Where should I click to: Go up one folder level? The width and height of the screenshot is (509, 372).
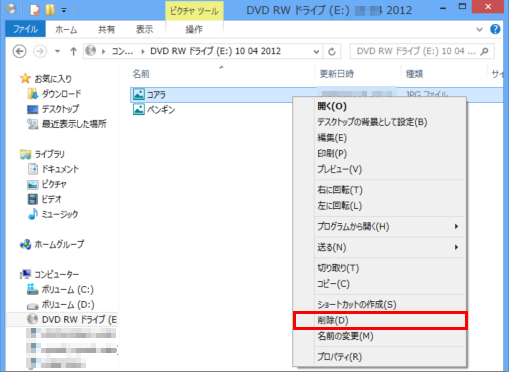73,51
